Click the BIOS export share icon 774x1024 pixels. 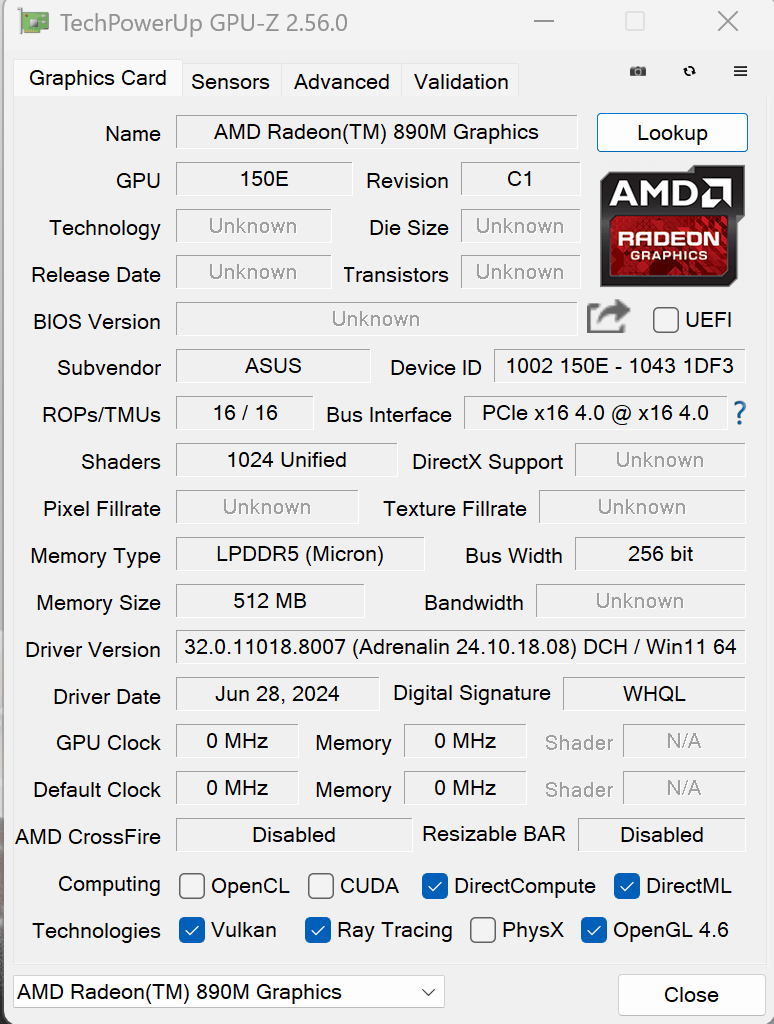point(607,317)
